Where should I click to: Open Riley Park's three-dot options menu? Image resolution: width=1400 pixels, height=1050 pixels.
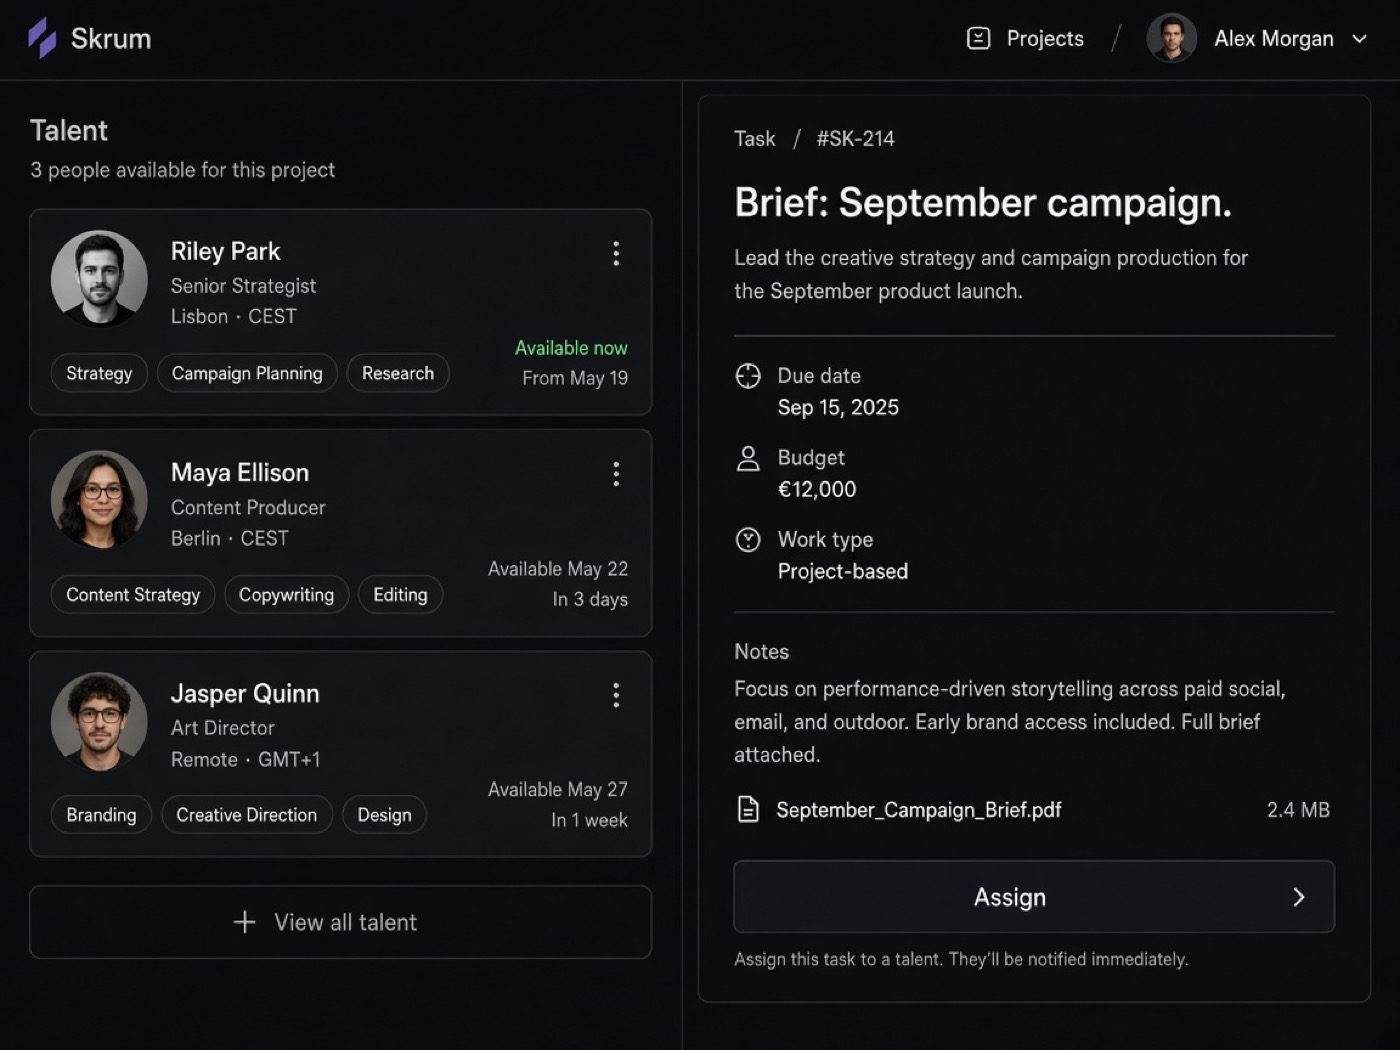click(x=616, y=253)
